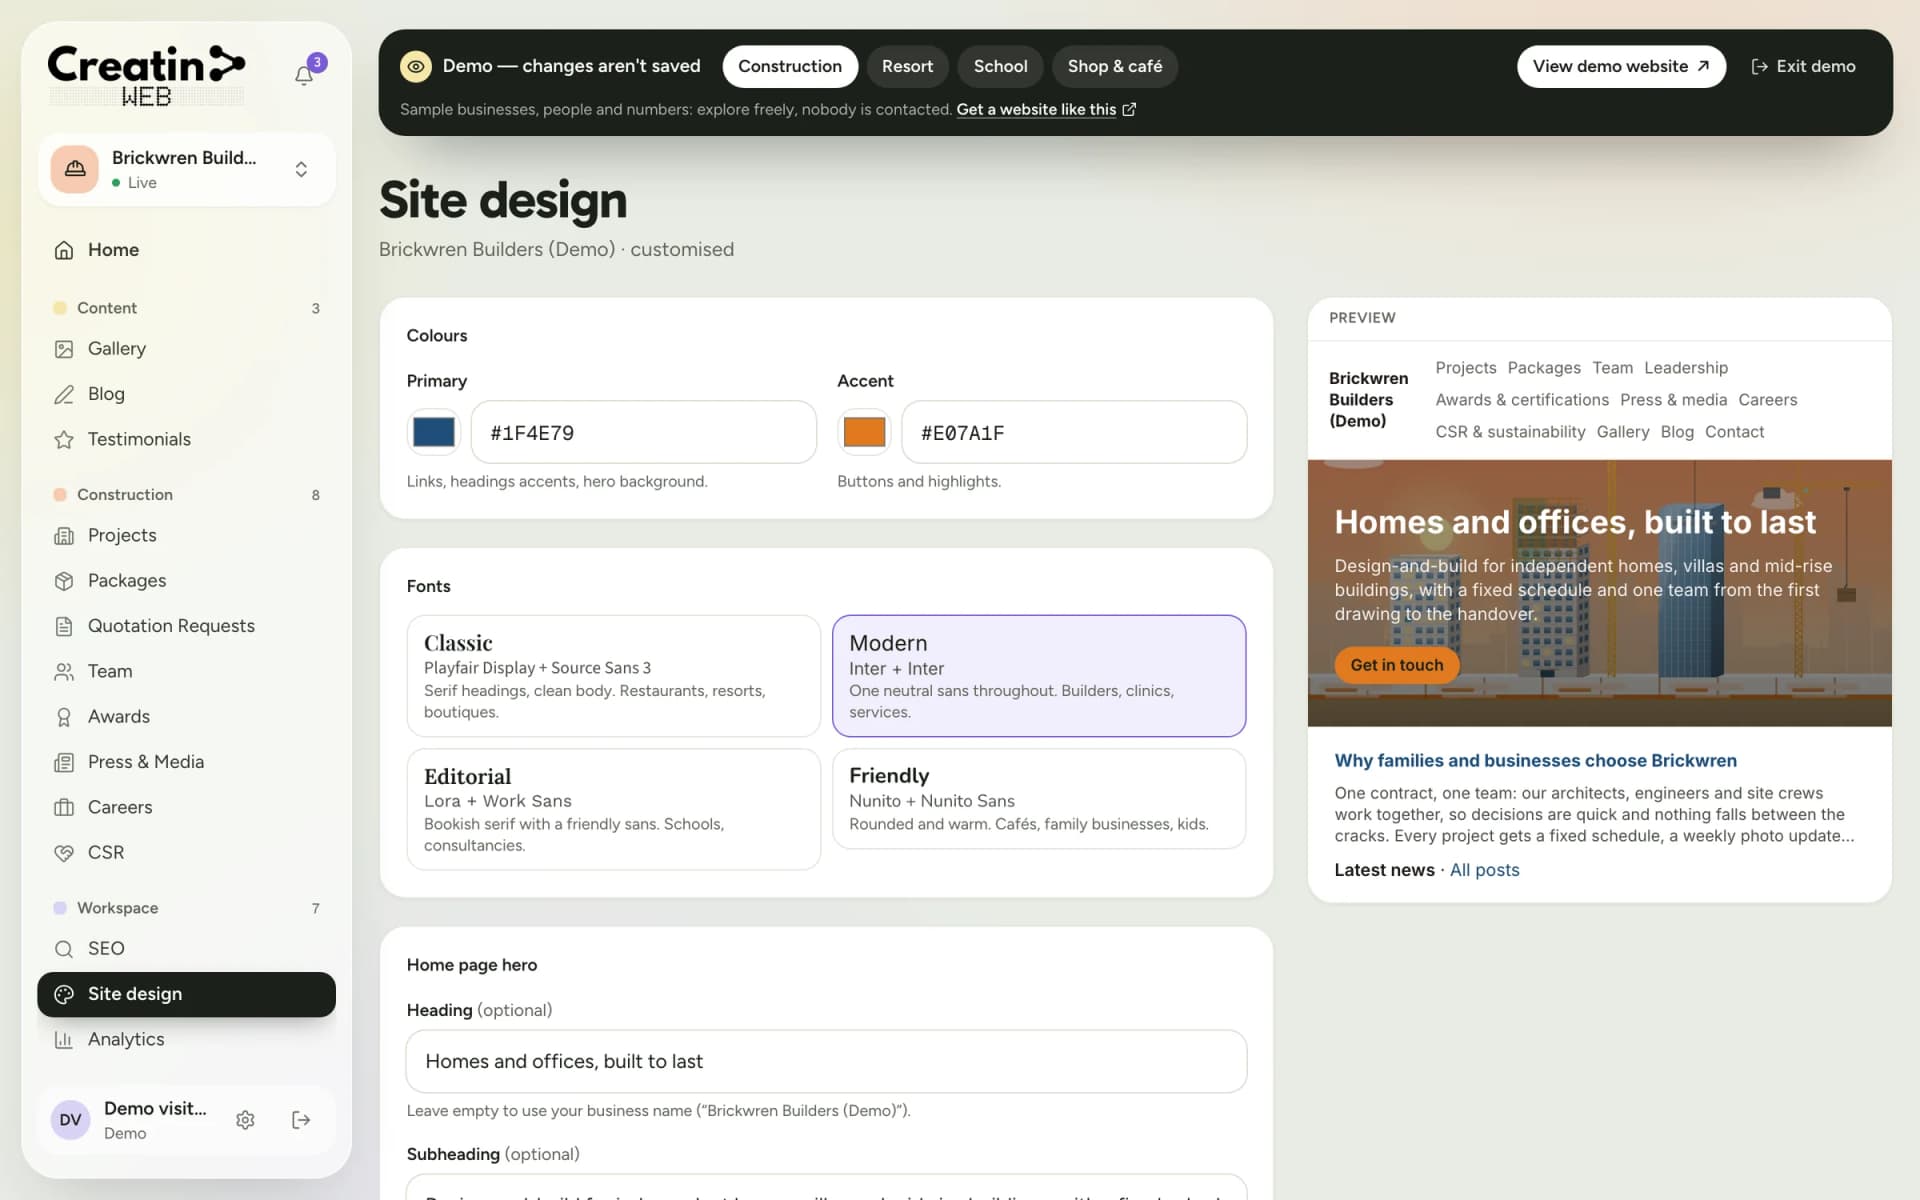This screenshot has width=1920, height=1200.
Task: Expand the Brickwren Builders site switcher
Action: coord(187,169)
